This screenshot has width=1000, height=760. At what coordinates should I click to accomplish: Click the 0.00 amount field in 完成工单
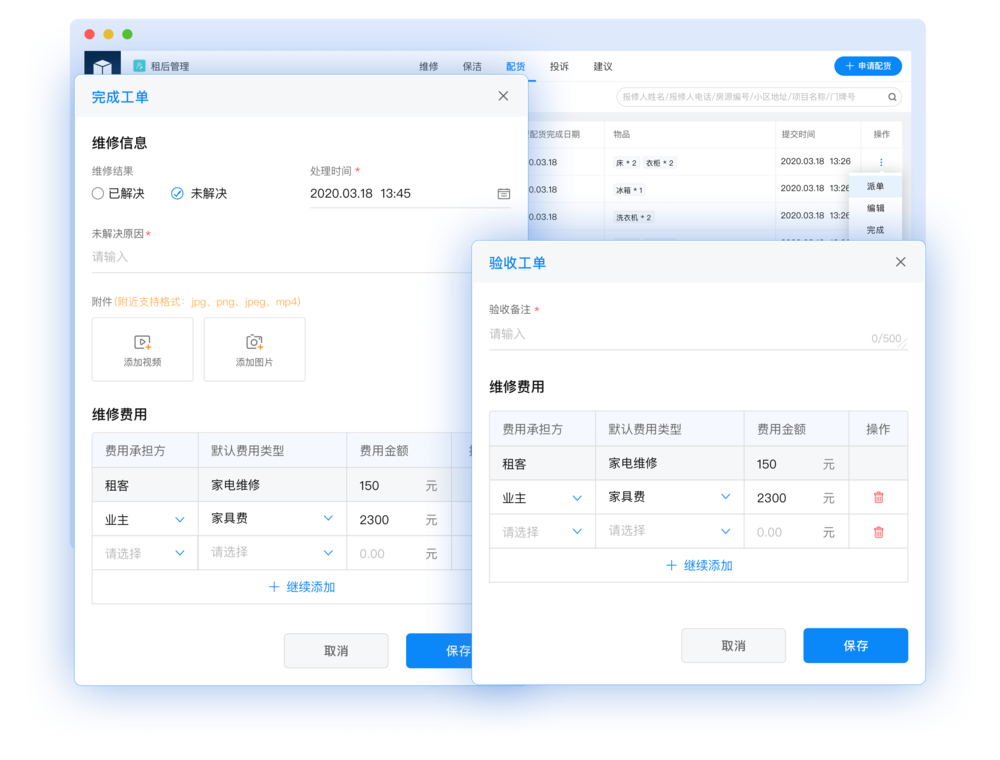[x=399, y=553]
